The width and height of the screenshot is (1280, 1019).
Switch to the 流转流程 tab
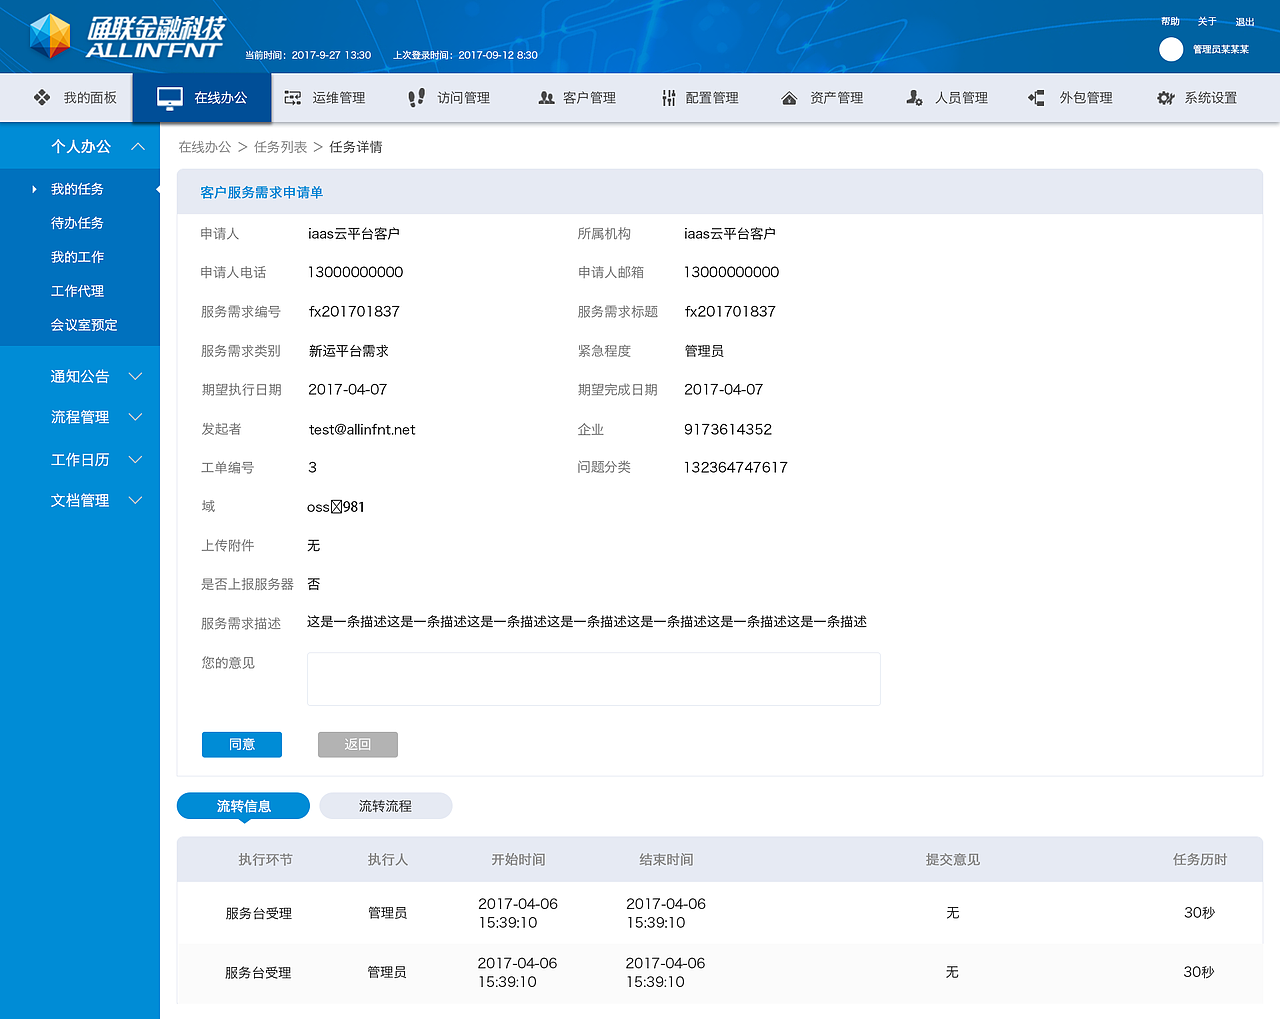click(385, 805)
